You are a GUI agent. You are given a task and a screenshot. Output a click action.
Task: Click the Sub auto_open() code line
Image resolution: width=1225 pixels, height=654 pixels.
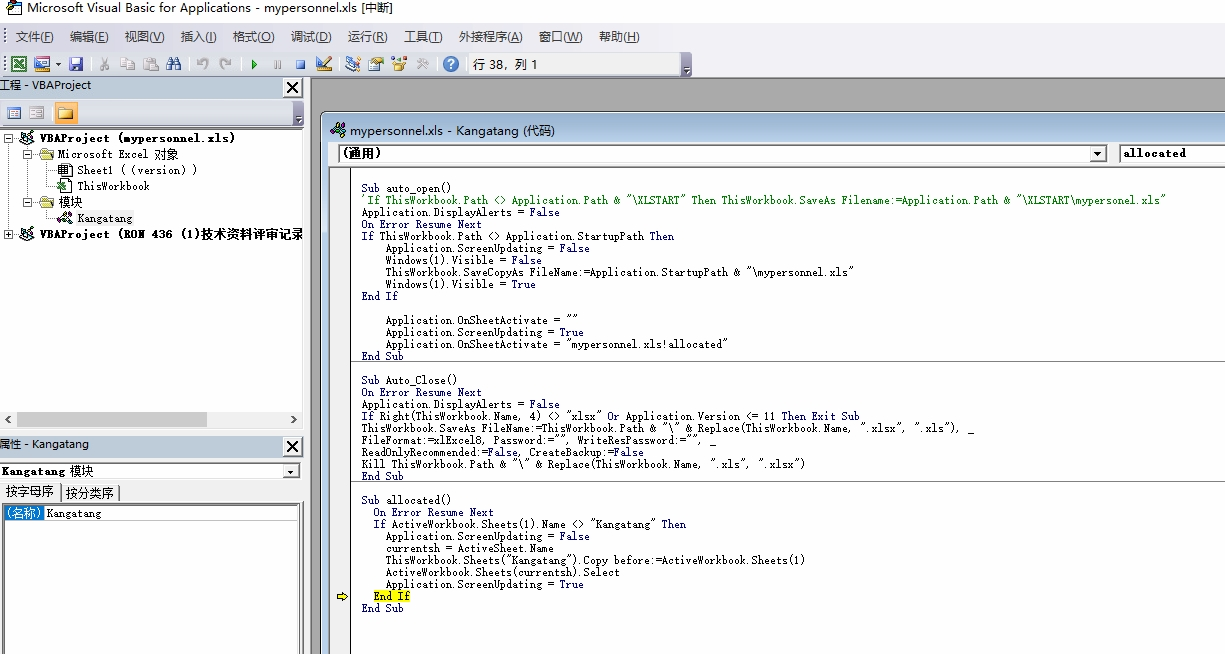(x=406, y=188)
